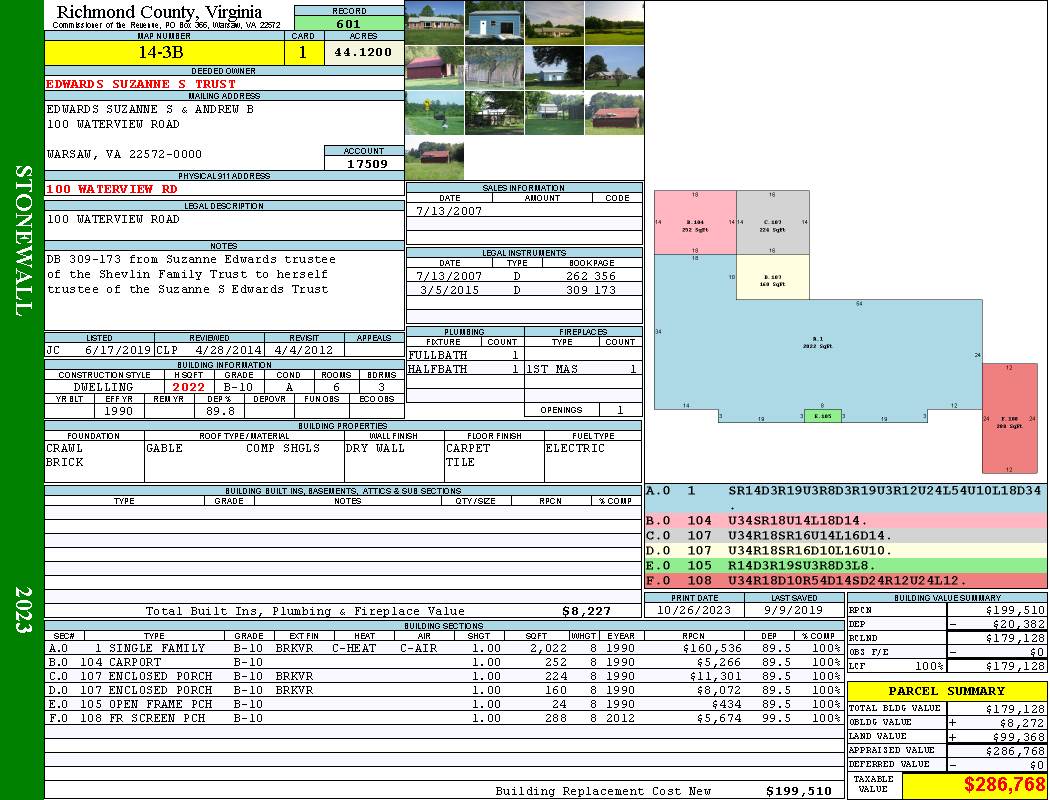The height and width of the screenshot is (800, 1050).
Task: Open the open green field photo thumbnail
Action: tap(614, 22)
